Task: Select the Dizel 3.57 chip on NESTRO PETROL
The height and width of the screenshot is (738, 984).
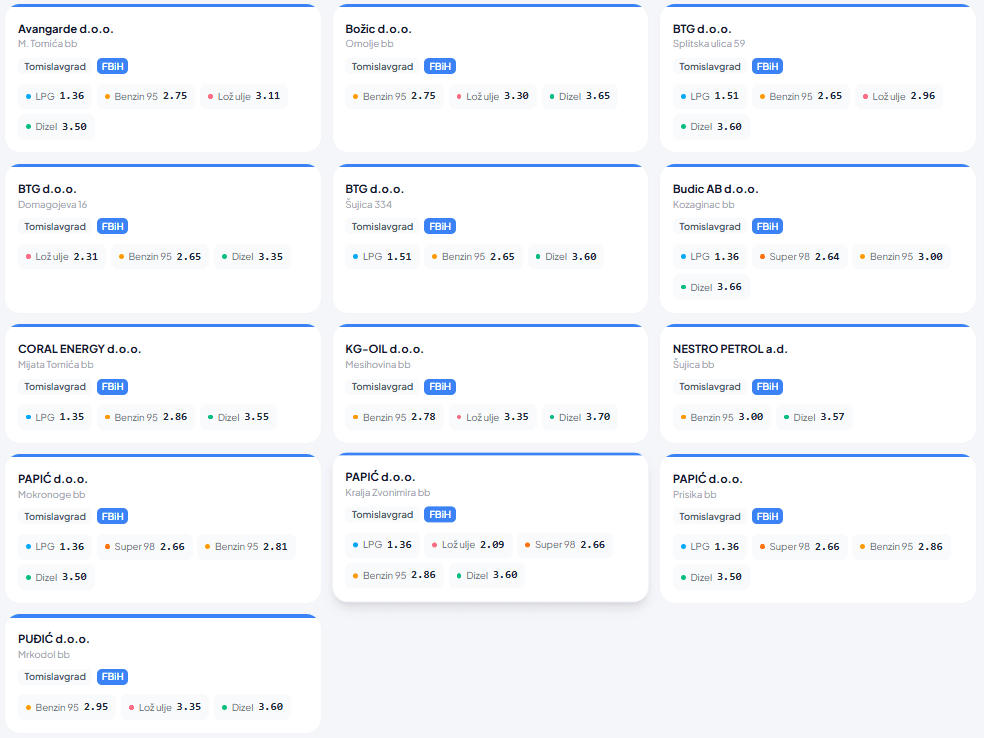Action: click(813, 417)
